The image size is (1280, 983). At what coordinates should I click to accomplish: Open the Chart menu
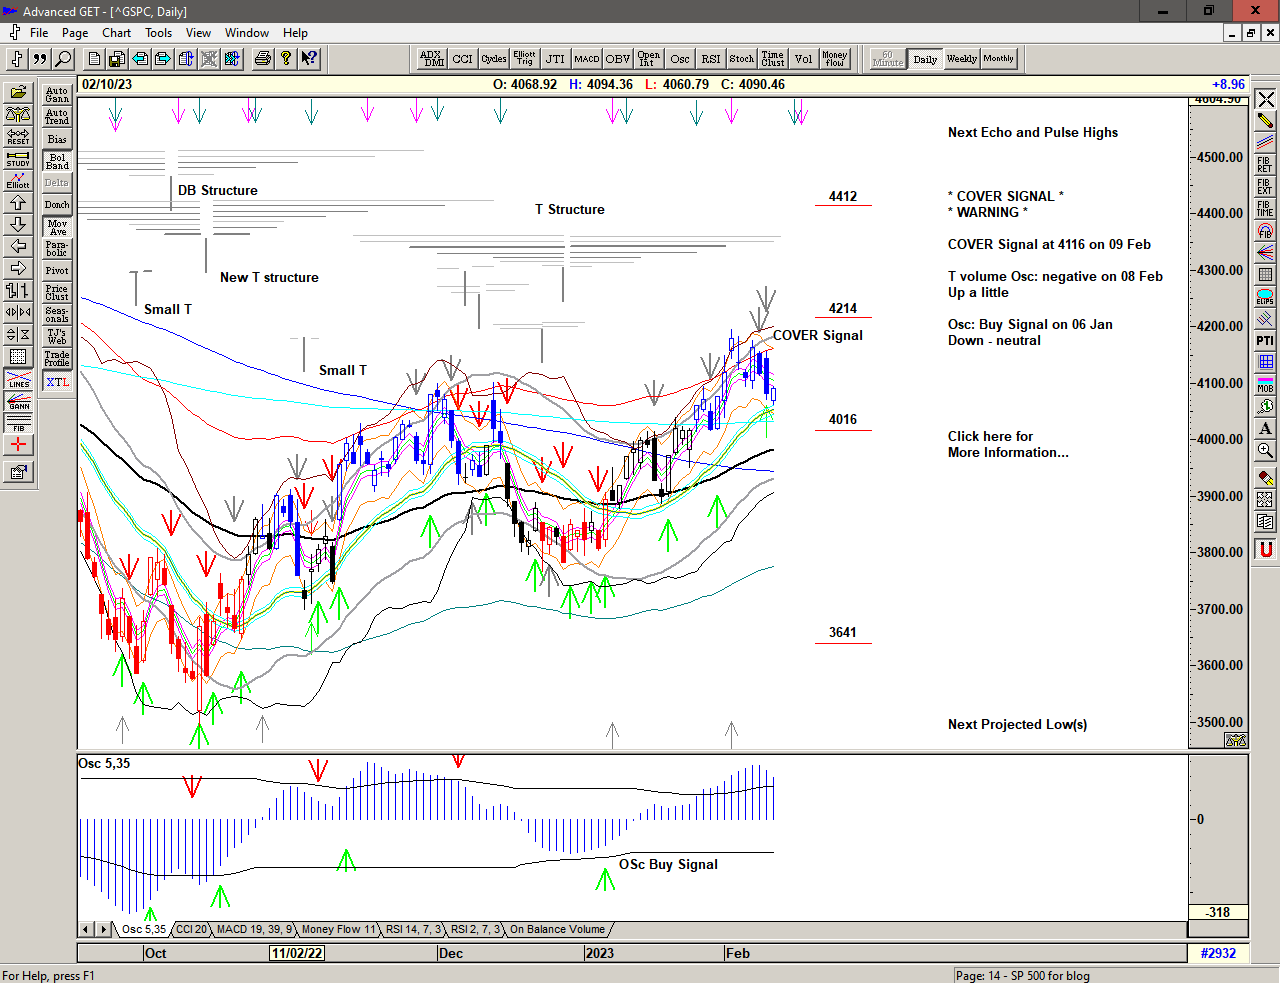[x=116, y=33]
